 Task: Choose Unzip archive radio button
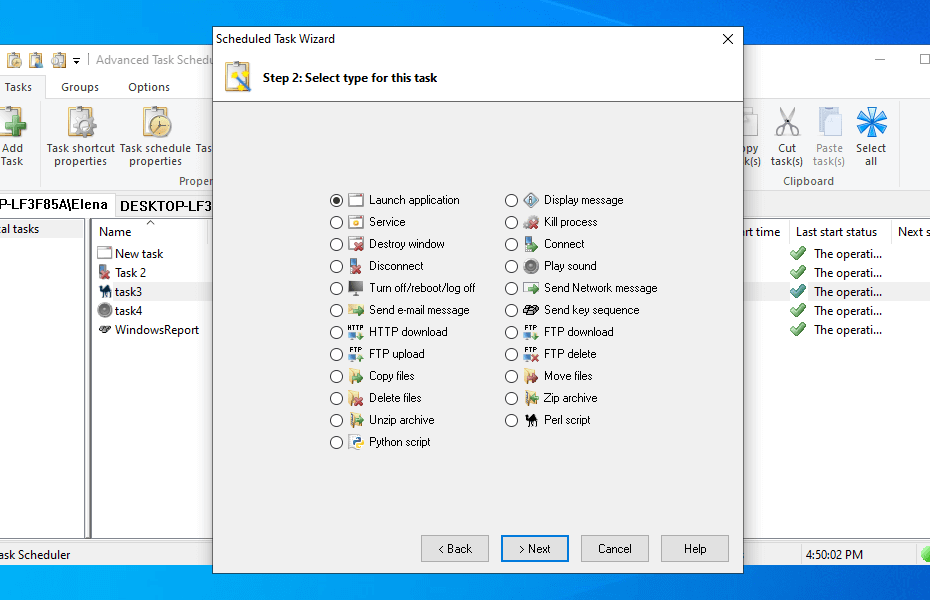click(x=336, y=420)
